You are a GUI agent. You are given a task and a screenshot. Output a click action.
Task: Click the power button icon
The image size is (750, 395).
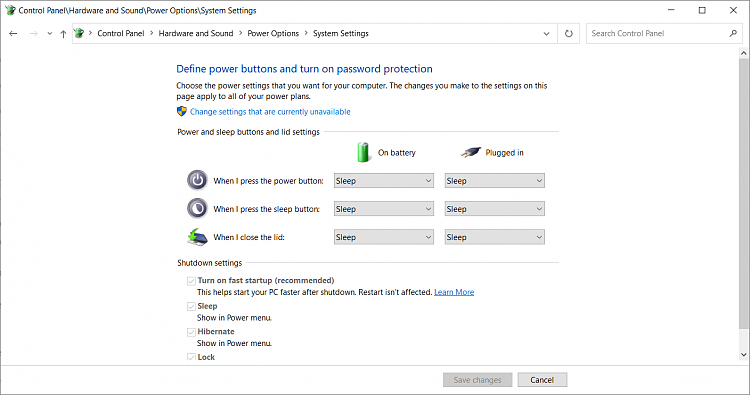click(x=197, y=180)
